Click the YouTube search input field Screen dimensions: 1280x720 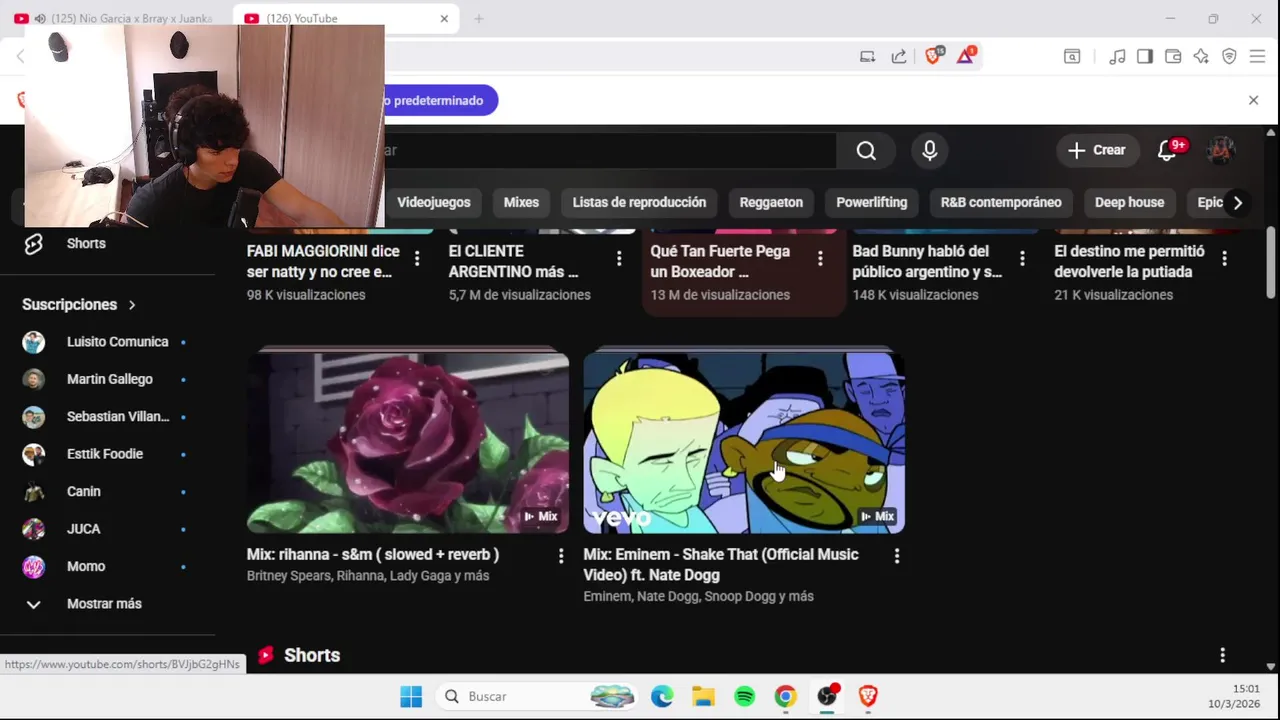tap(610, 150)
